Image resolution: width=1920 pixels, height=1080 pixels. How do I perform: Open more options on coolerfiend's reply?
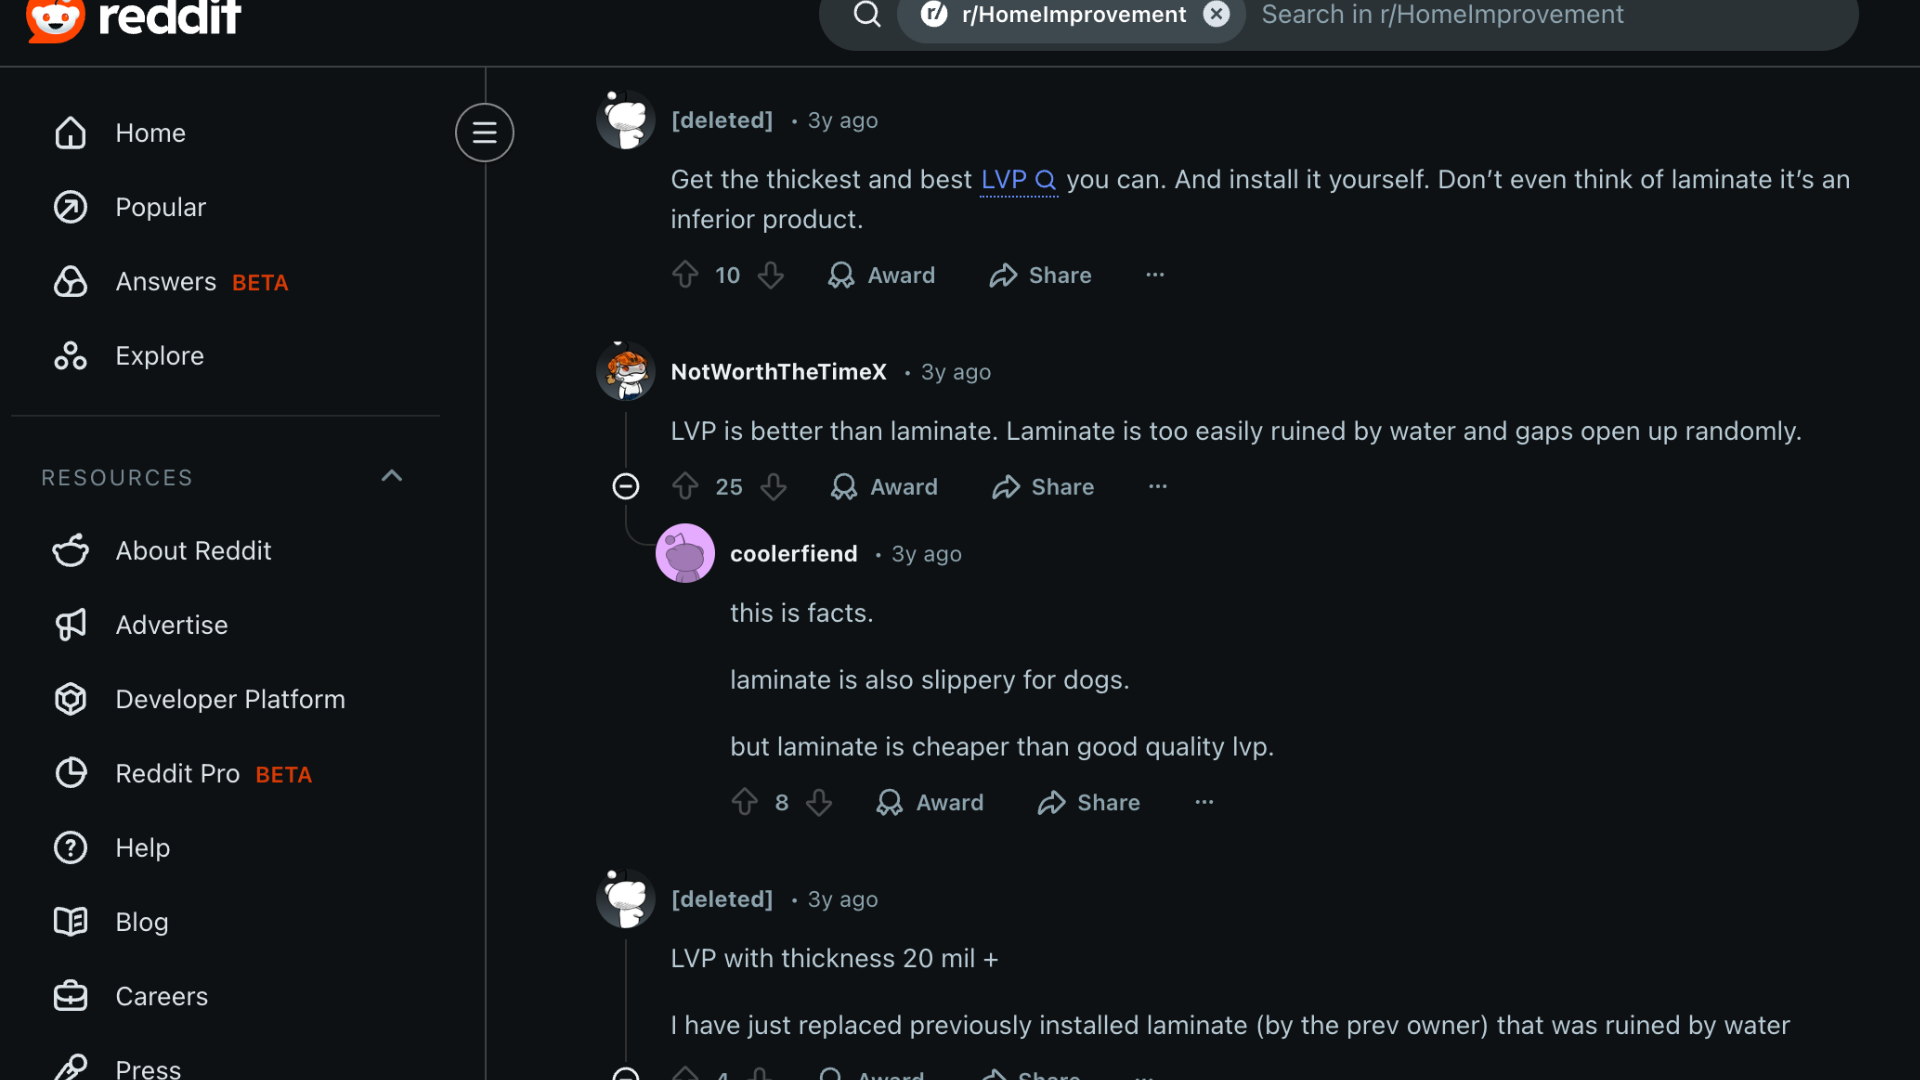coord(1203,802)
